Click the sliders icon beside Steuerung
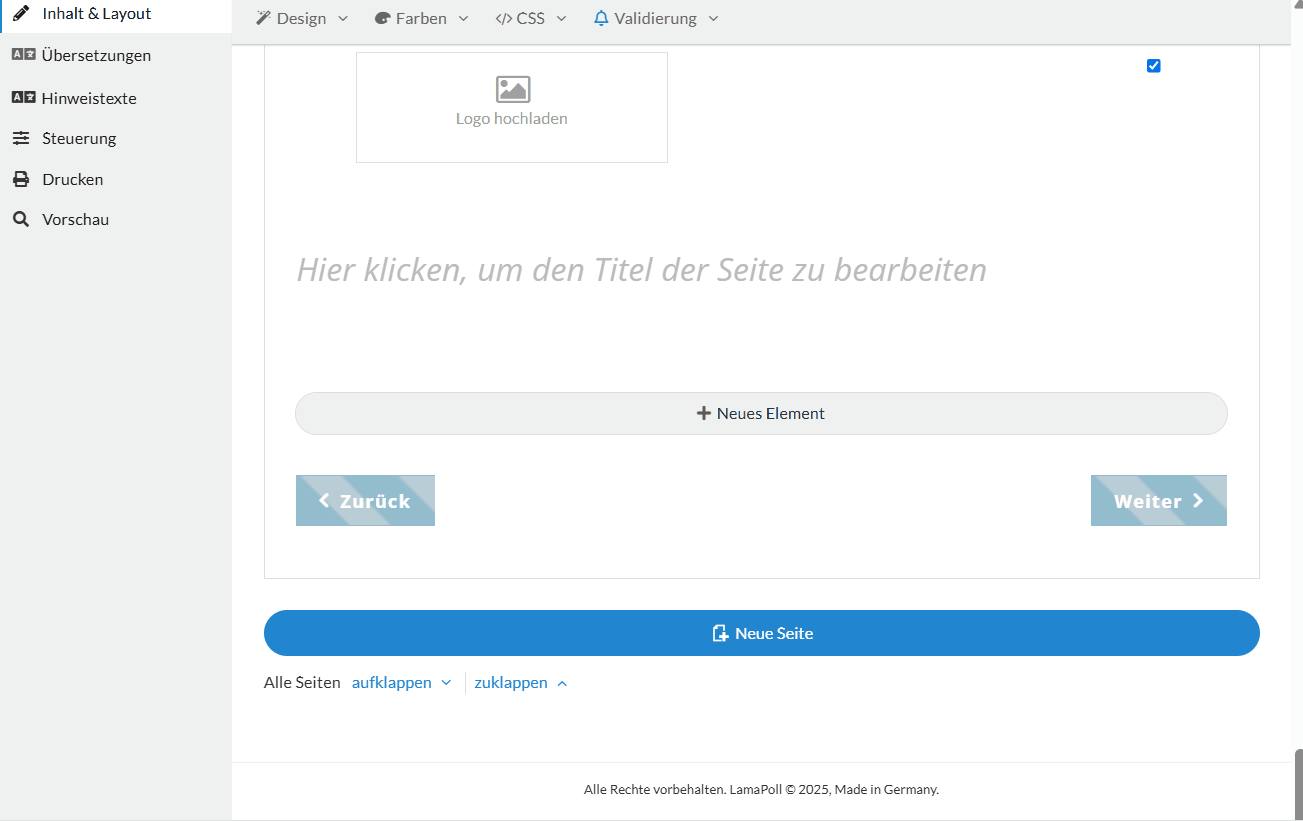Screen dimensions: 1303x821 (21, 138)
